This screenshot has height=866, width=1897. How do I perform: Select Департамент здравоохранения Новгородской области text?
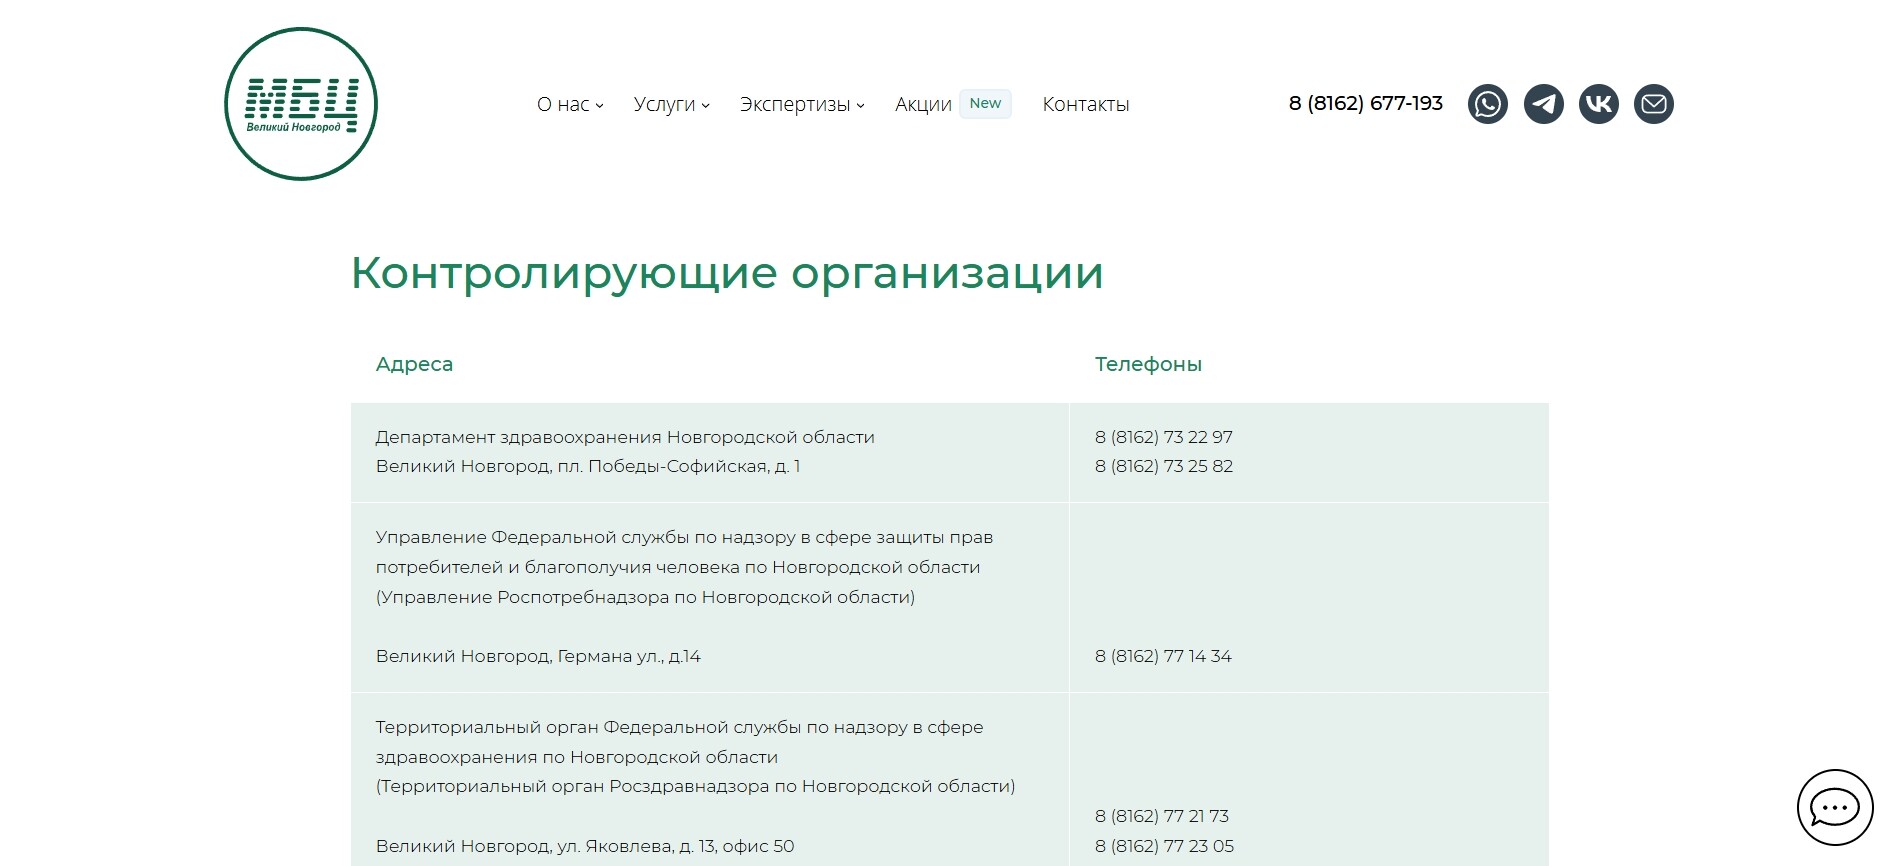[625, 437]
